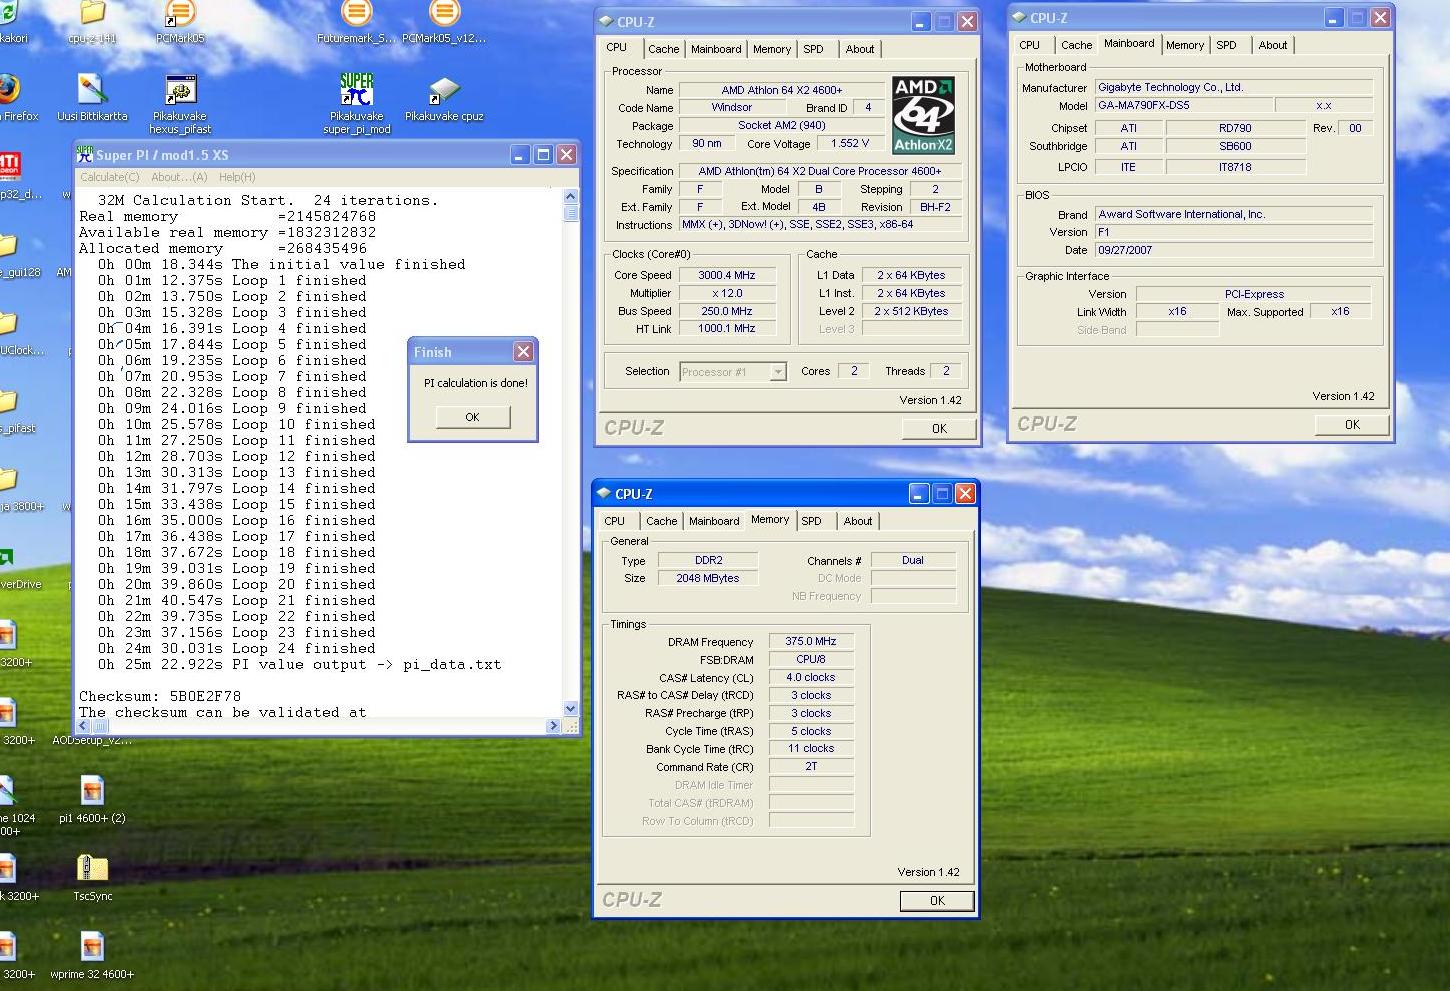Select Memory tab in CPU-Z Mainboard window
This screenshot has width=1450, height=991.
1185,45
